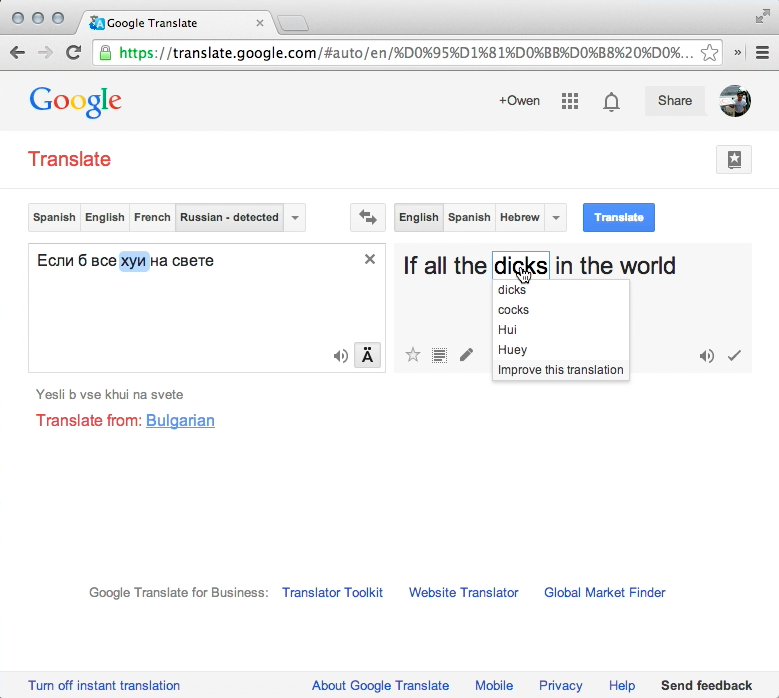Pick the 'cocks' alternative translation
The height and width of the screenshot is (698, 779).
pyautogui.click(x=561, y=310)
